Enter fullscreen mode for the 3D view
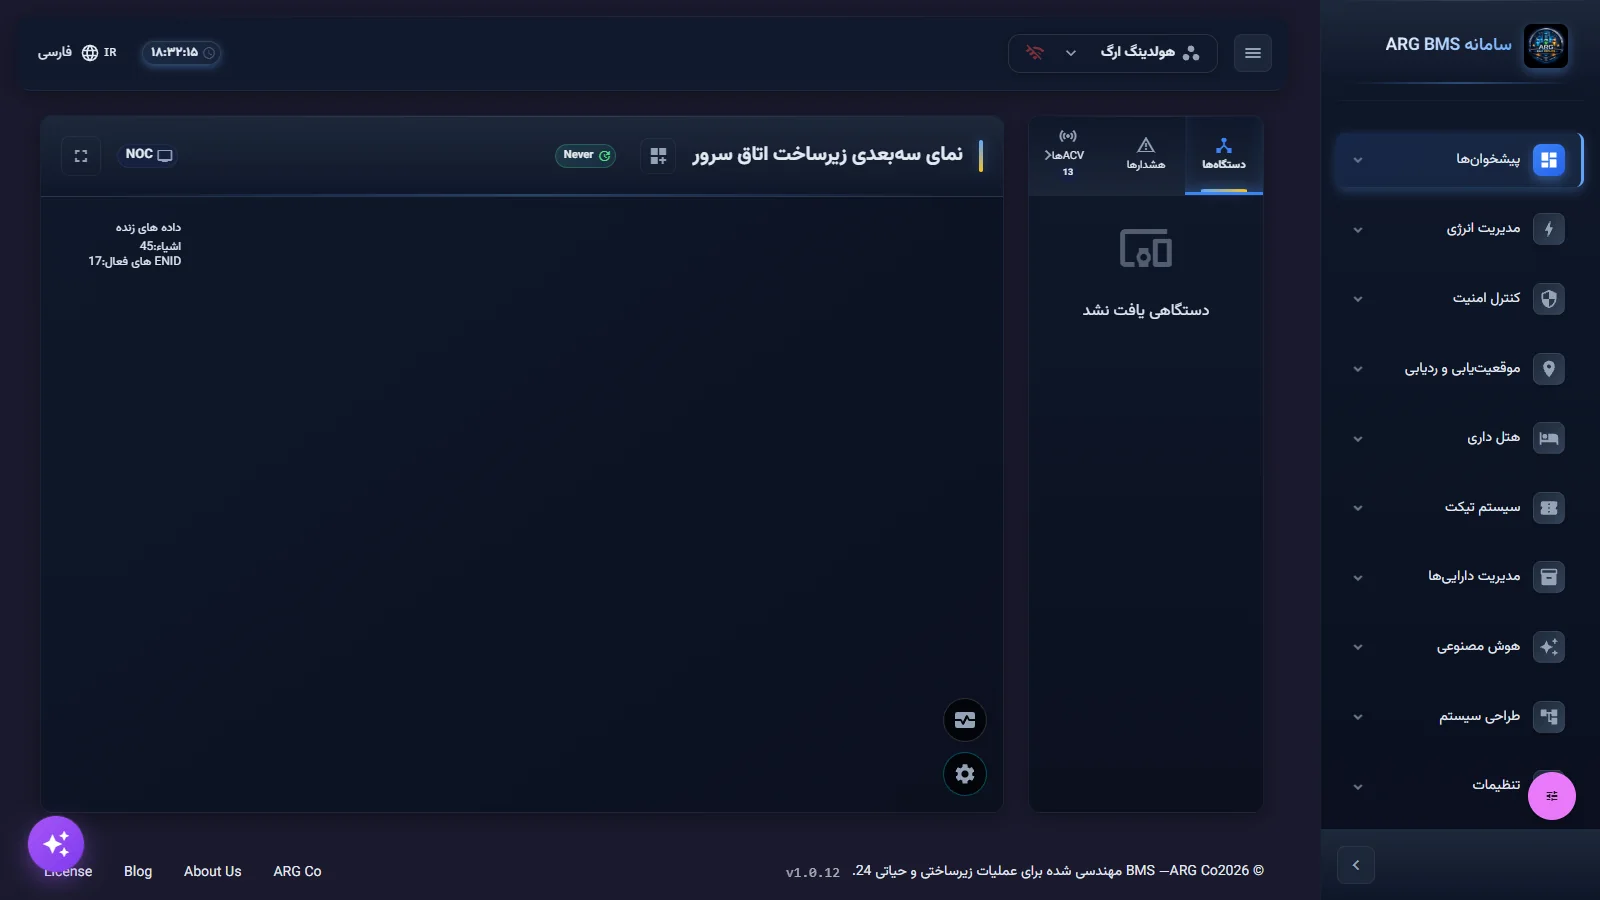The image size is (1600, 900). [81, 156]
